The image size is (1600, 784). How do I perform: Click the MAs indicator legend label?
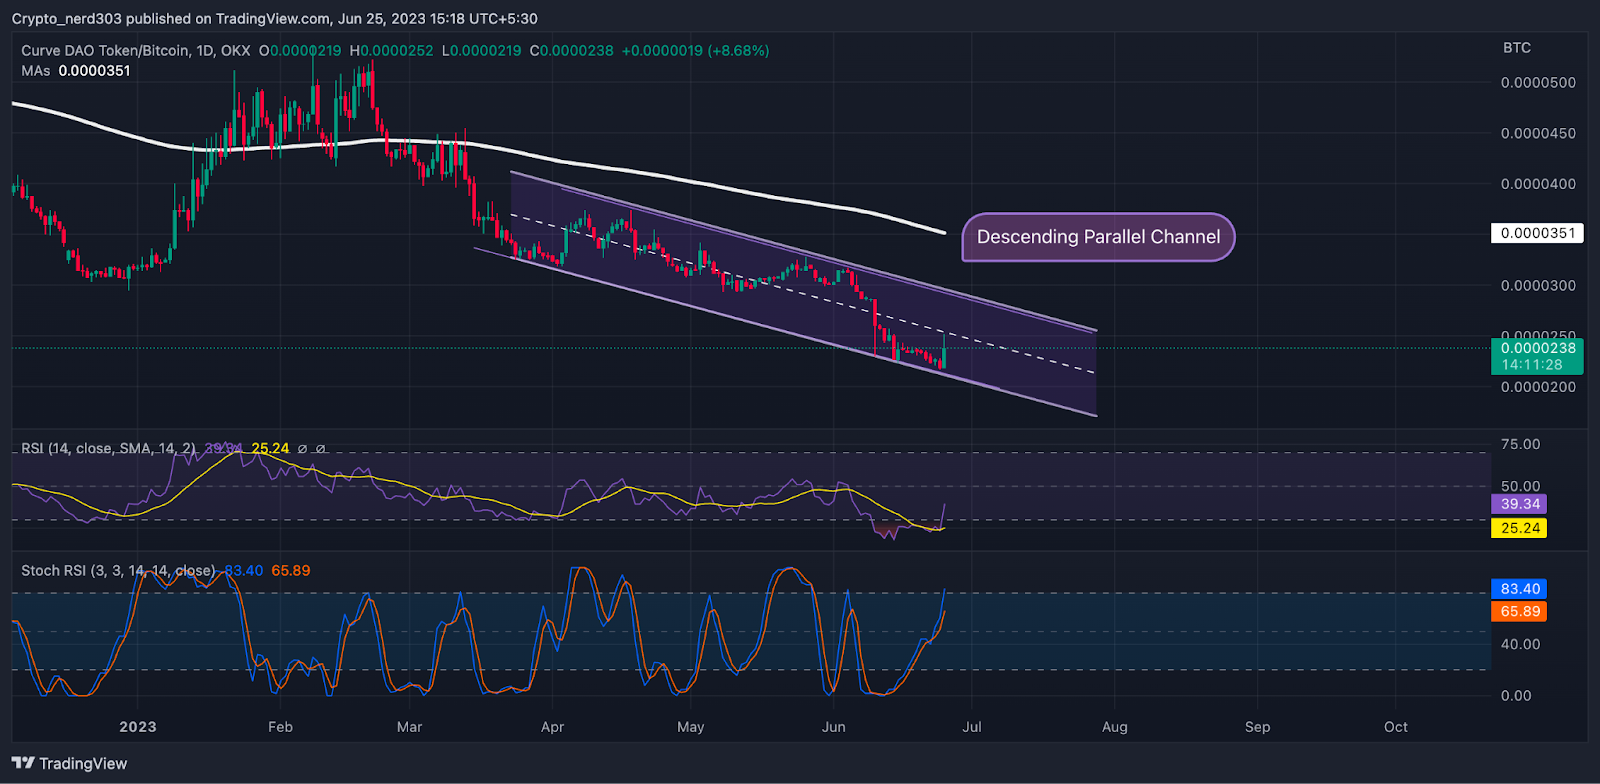click(x=36, y=70)
